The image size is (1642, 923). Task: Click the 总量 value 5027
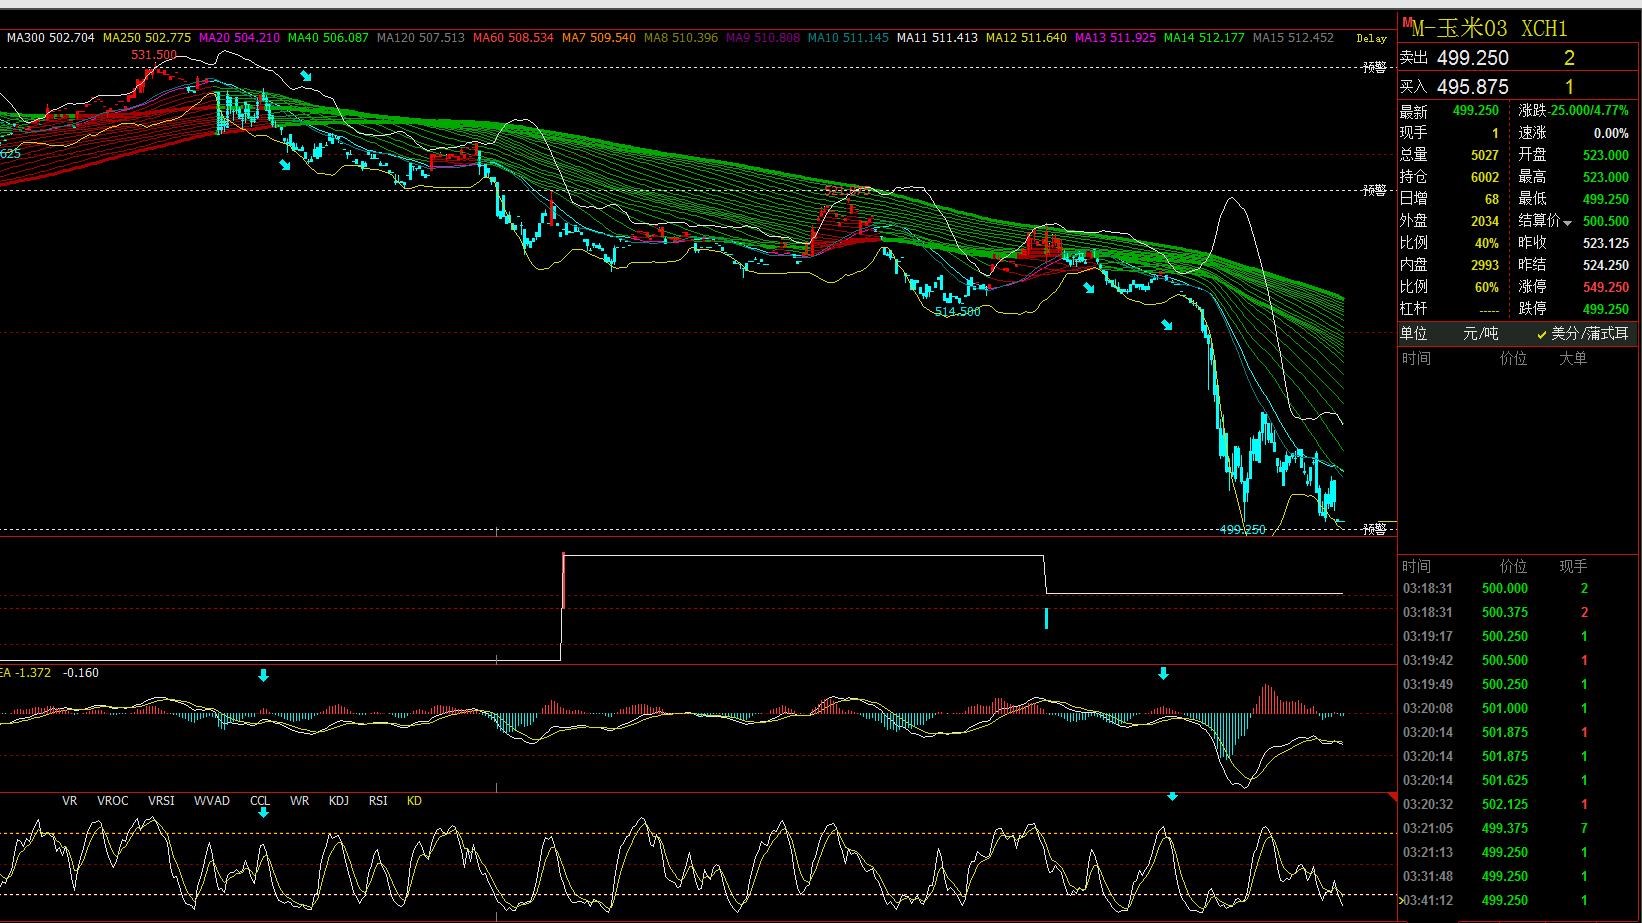1485,155
